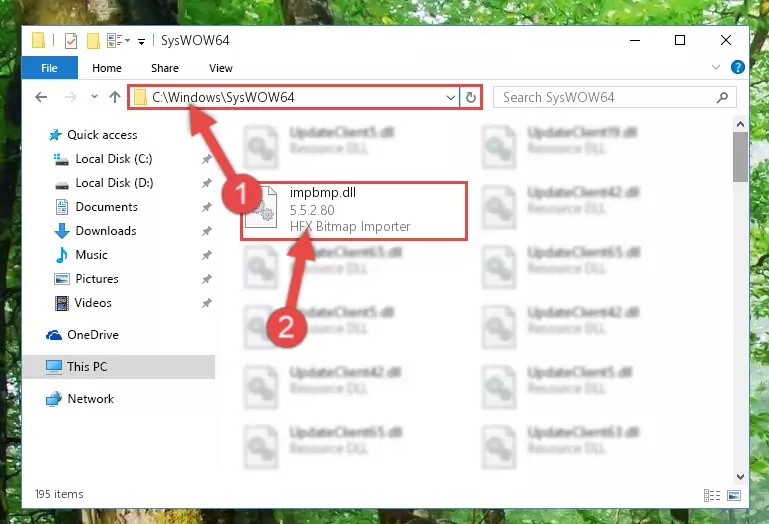769x524 pixels.
Task: Open Customize Quick Access Toolbar menu
Action: [141, 42]
